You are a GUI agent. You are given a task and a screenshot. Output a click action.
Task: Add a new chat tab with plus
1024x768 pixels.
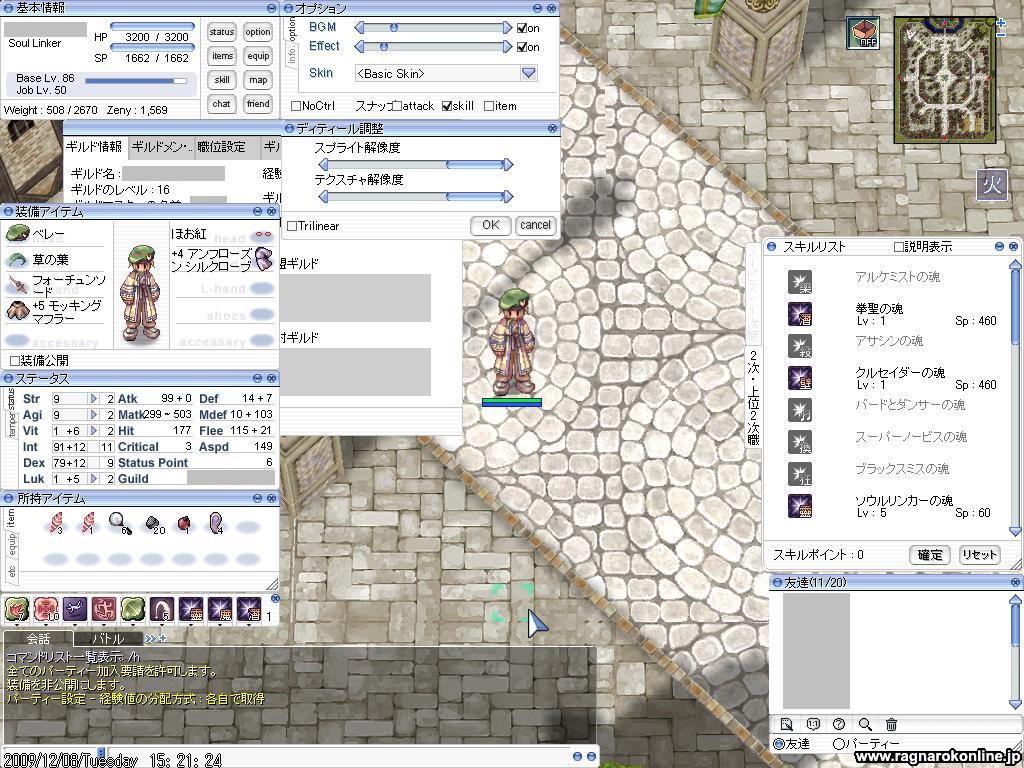[163, 638]
